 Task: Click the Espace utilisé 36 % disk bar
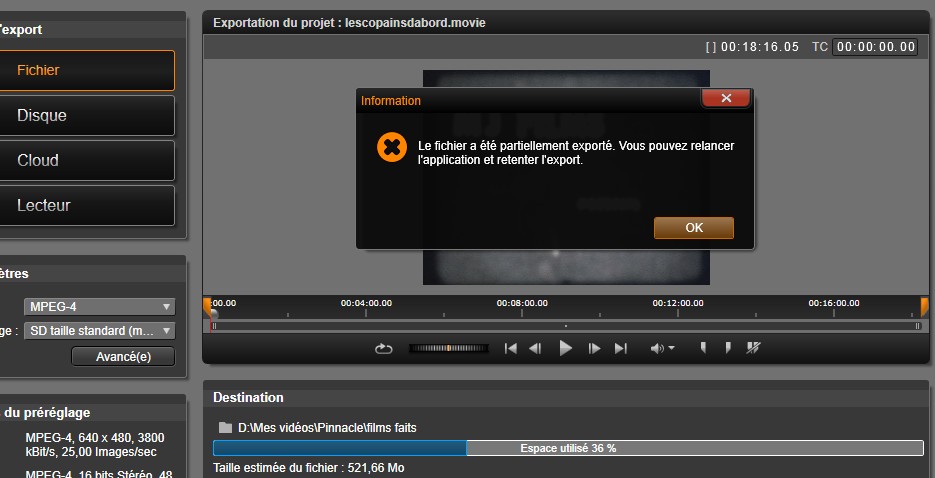pyautogui.click(x=568, y=448)
